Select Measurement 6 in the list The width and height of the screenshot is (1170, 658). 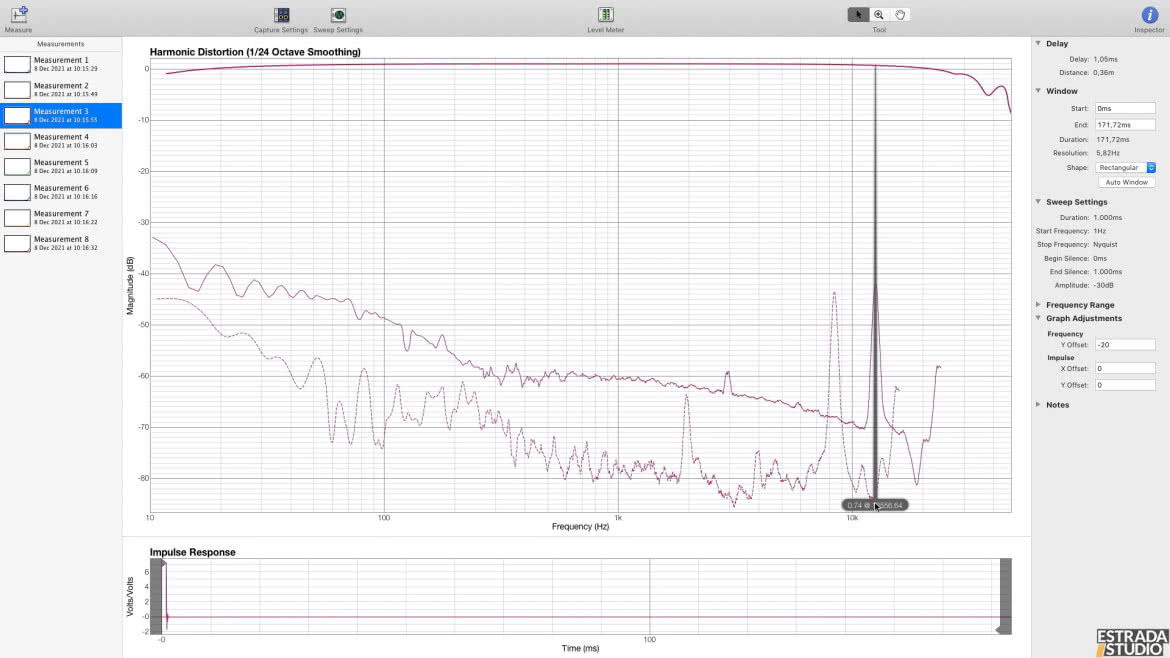coord(61,192)
